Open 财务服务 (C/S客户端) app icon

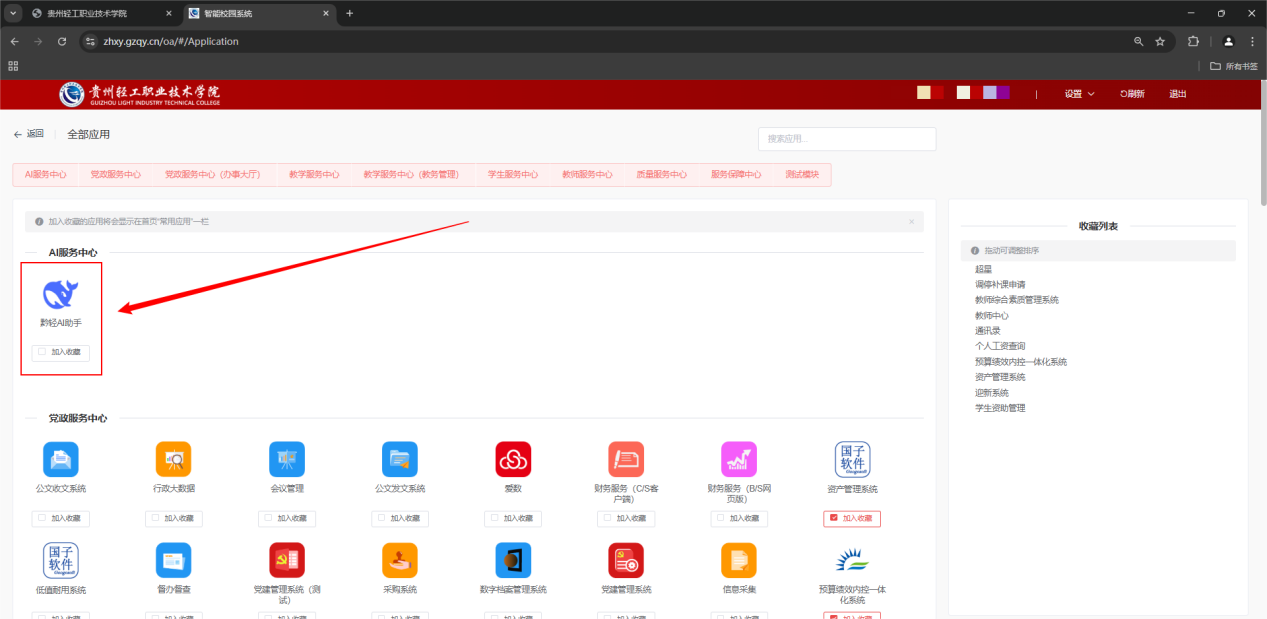click(x=626, y=459)
